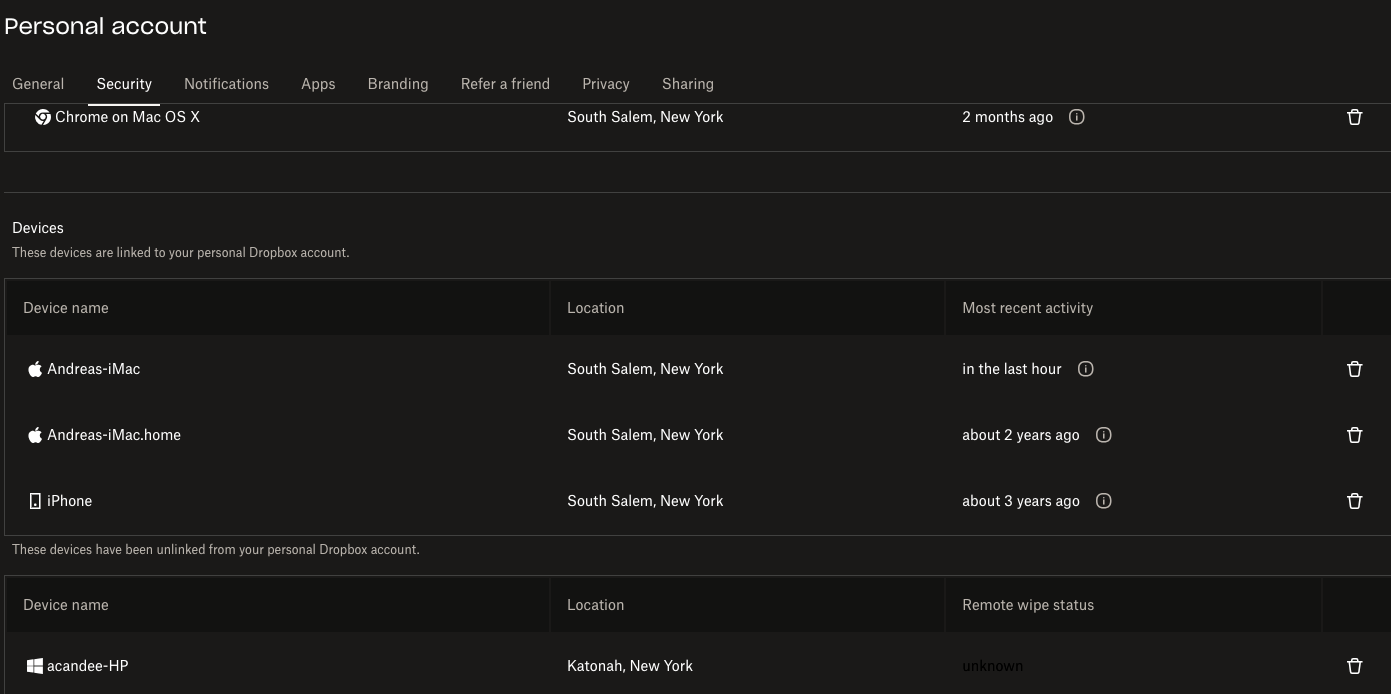This screenshot has height=694, width=1391.
Task: Switch to the Privacy tab
Action: pos(605,84)
